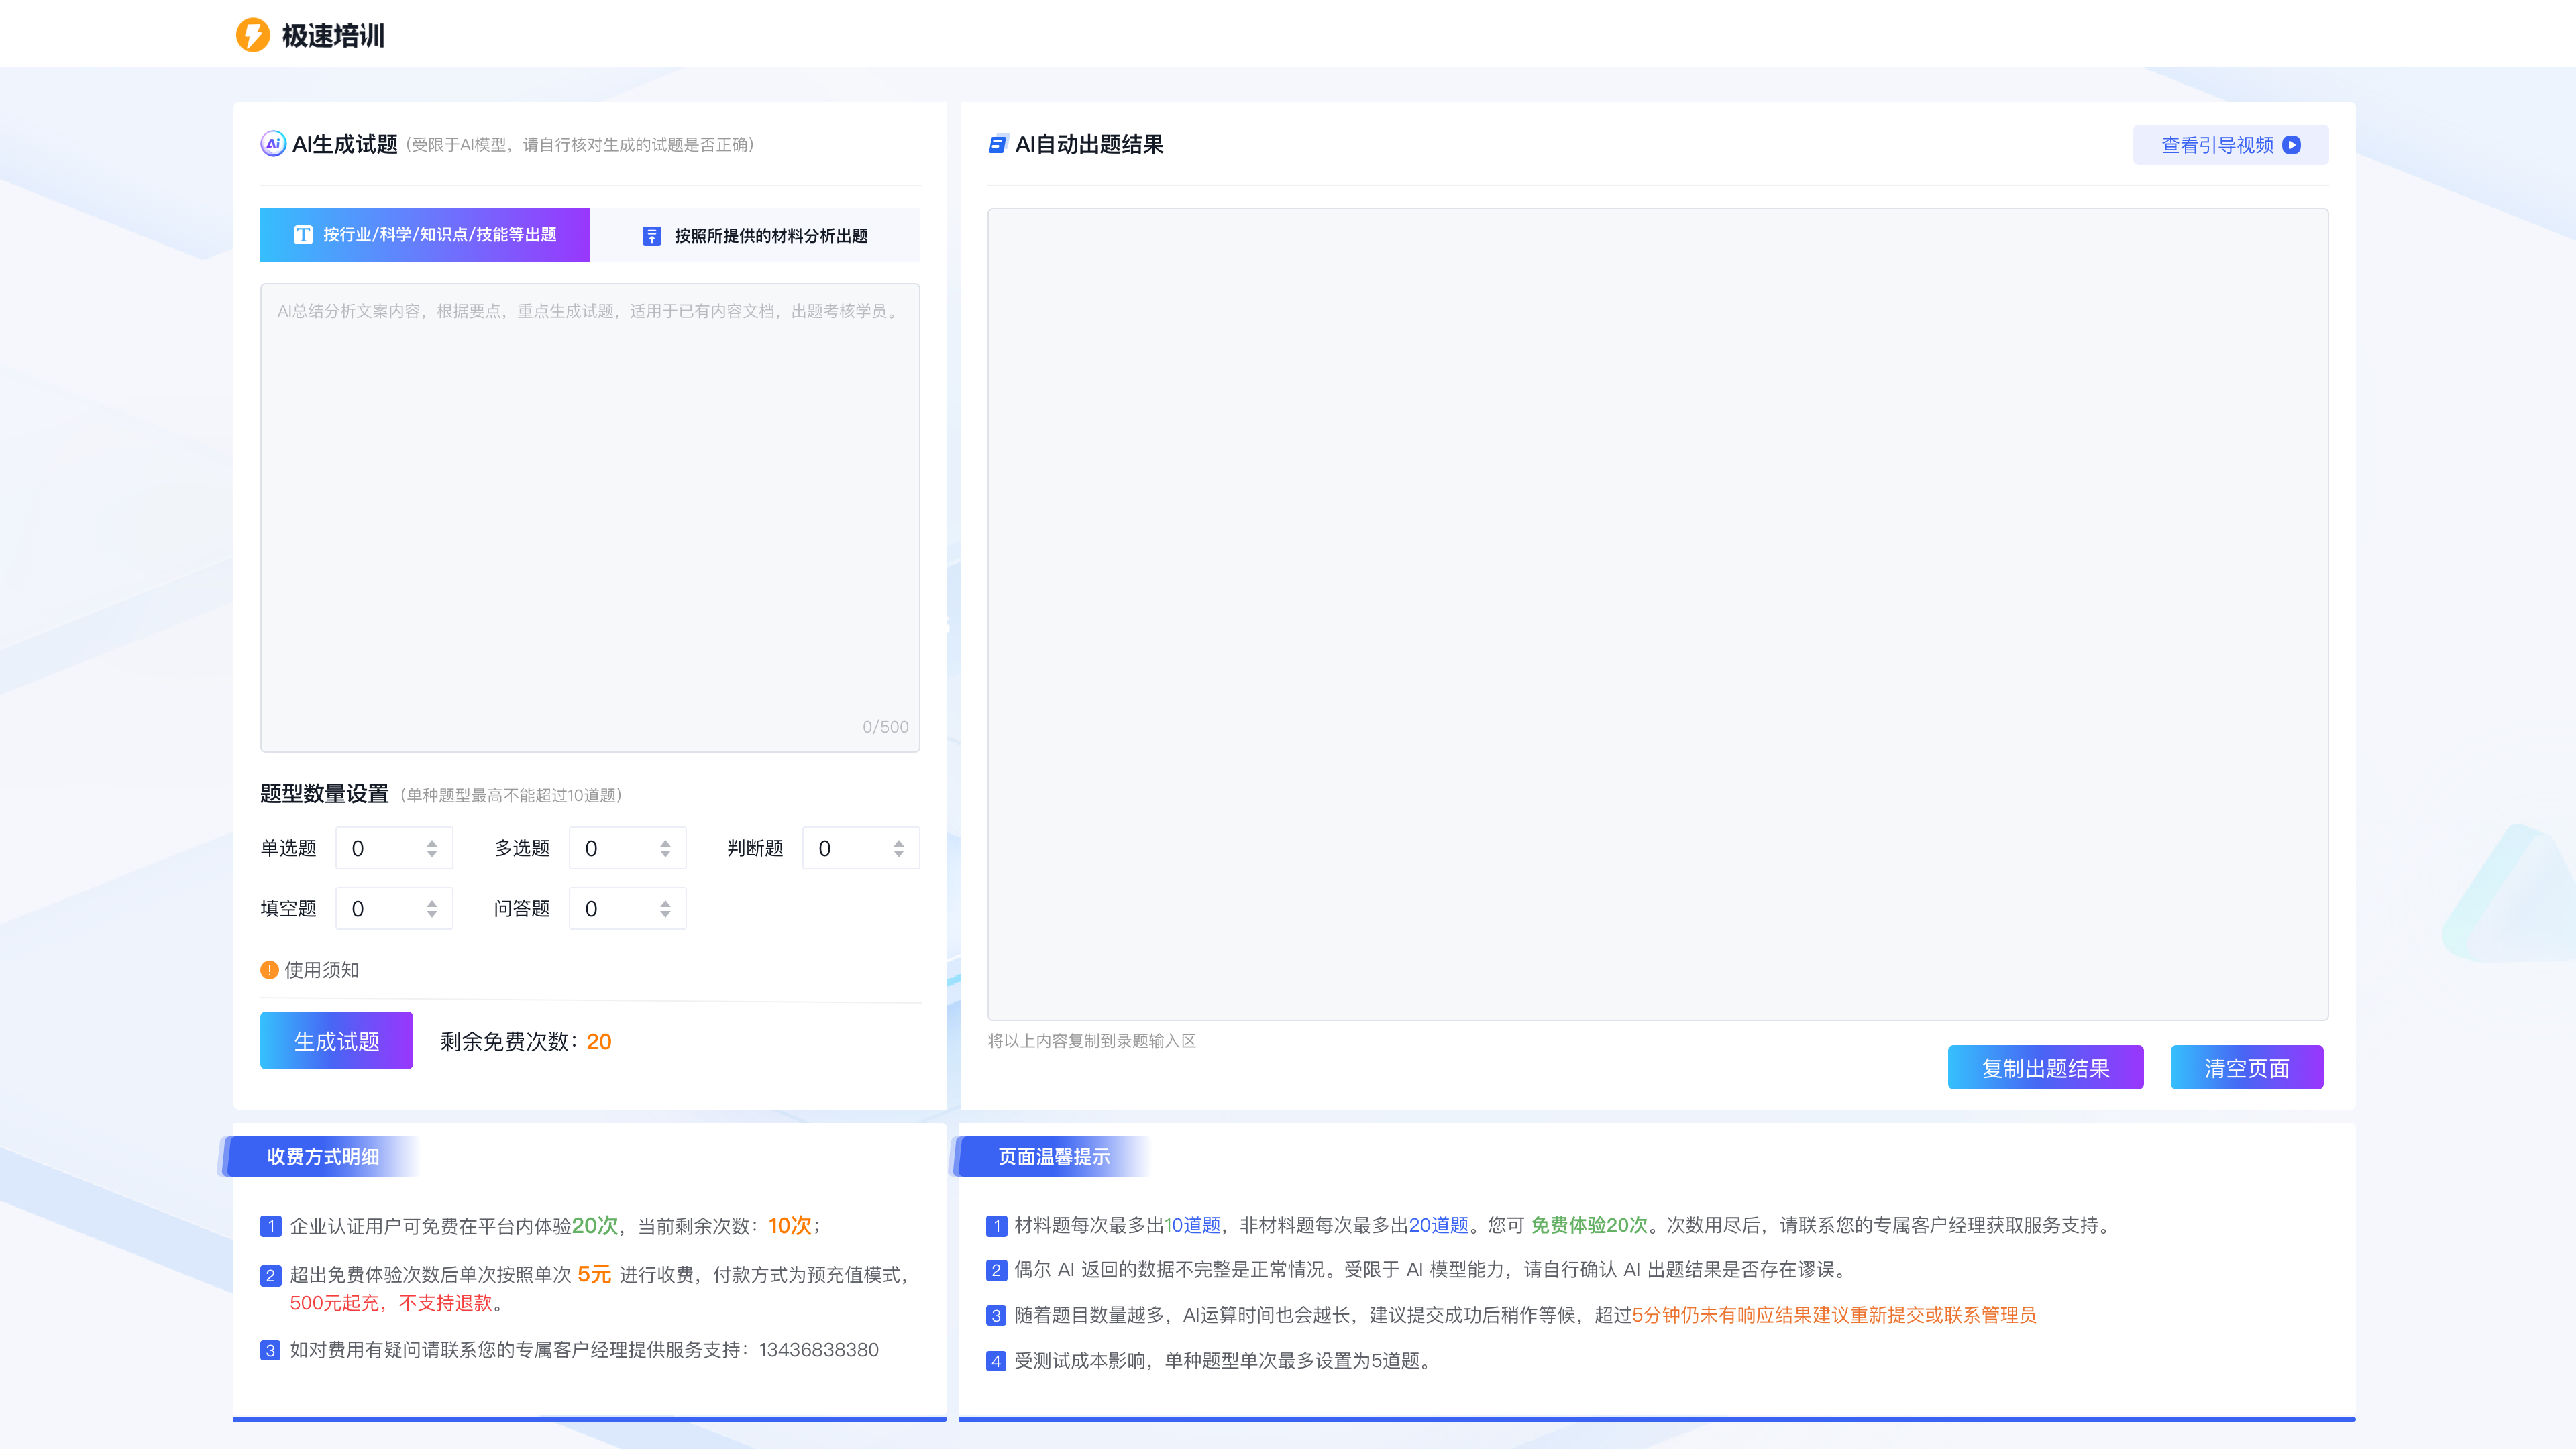Screen dimensions: 2576x1449
Task: Click the 0/500 character counter
Action: [x=885, y=727]
